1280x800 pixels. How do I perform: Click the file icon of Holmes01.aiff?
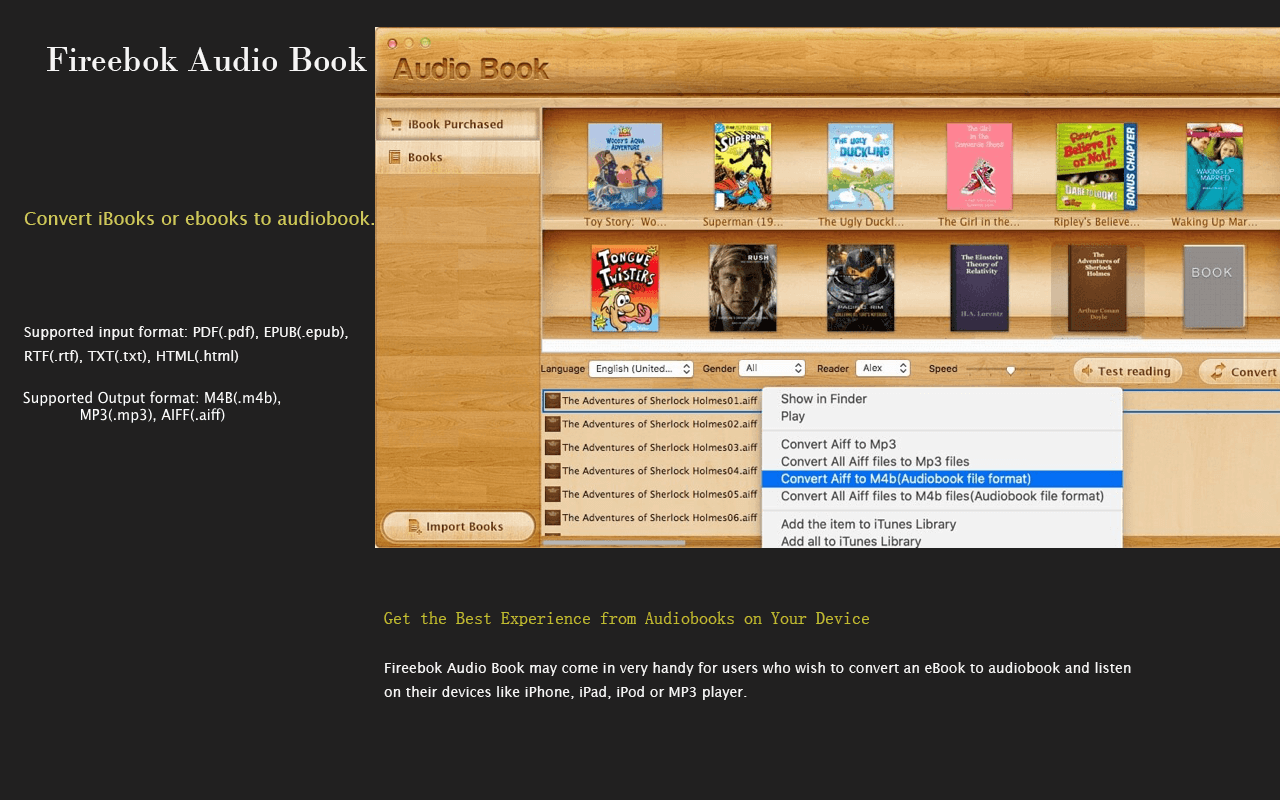[552, 401]
